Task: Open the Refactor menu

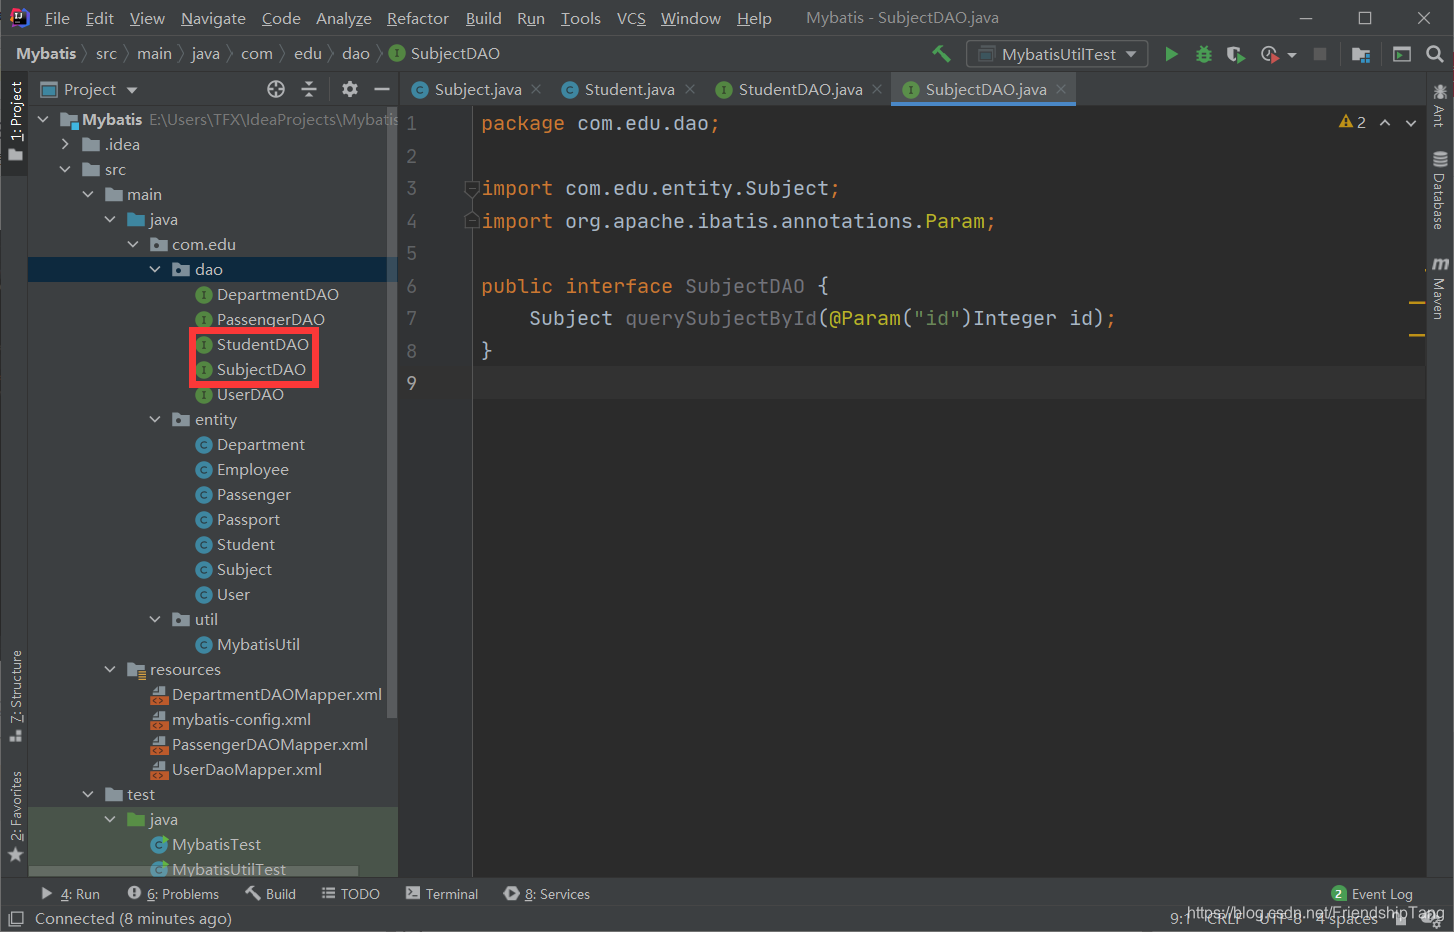Action: (x=418, y=18)
